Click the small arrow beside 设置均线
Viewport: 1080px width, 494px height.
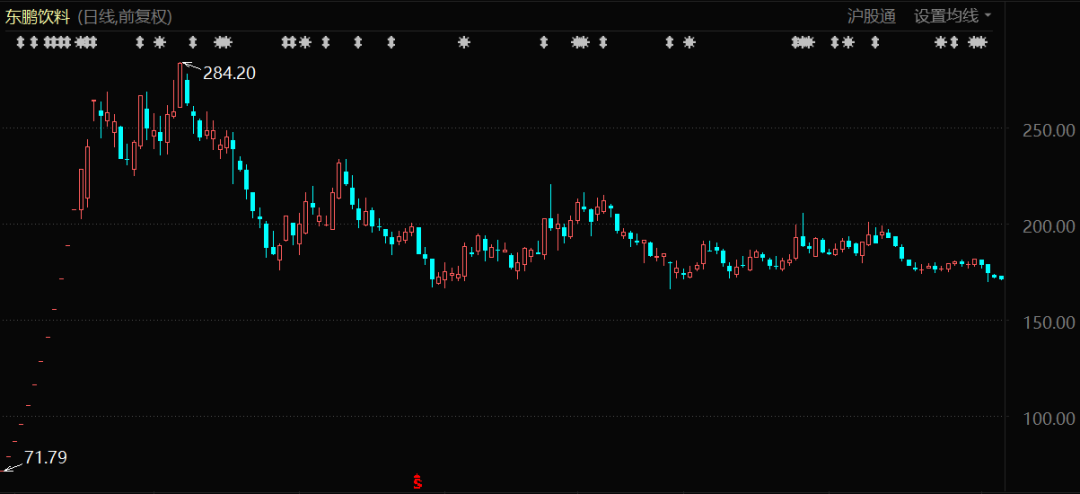[988, 16]
